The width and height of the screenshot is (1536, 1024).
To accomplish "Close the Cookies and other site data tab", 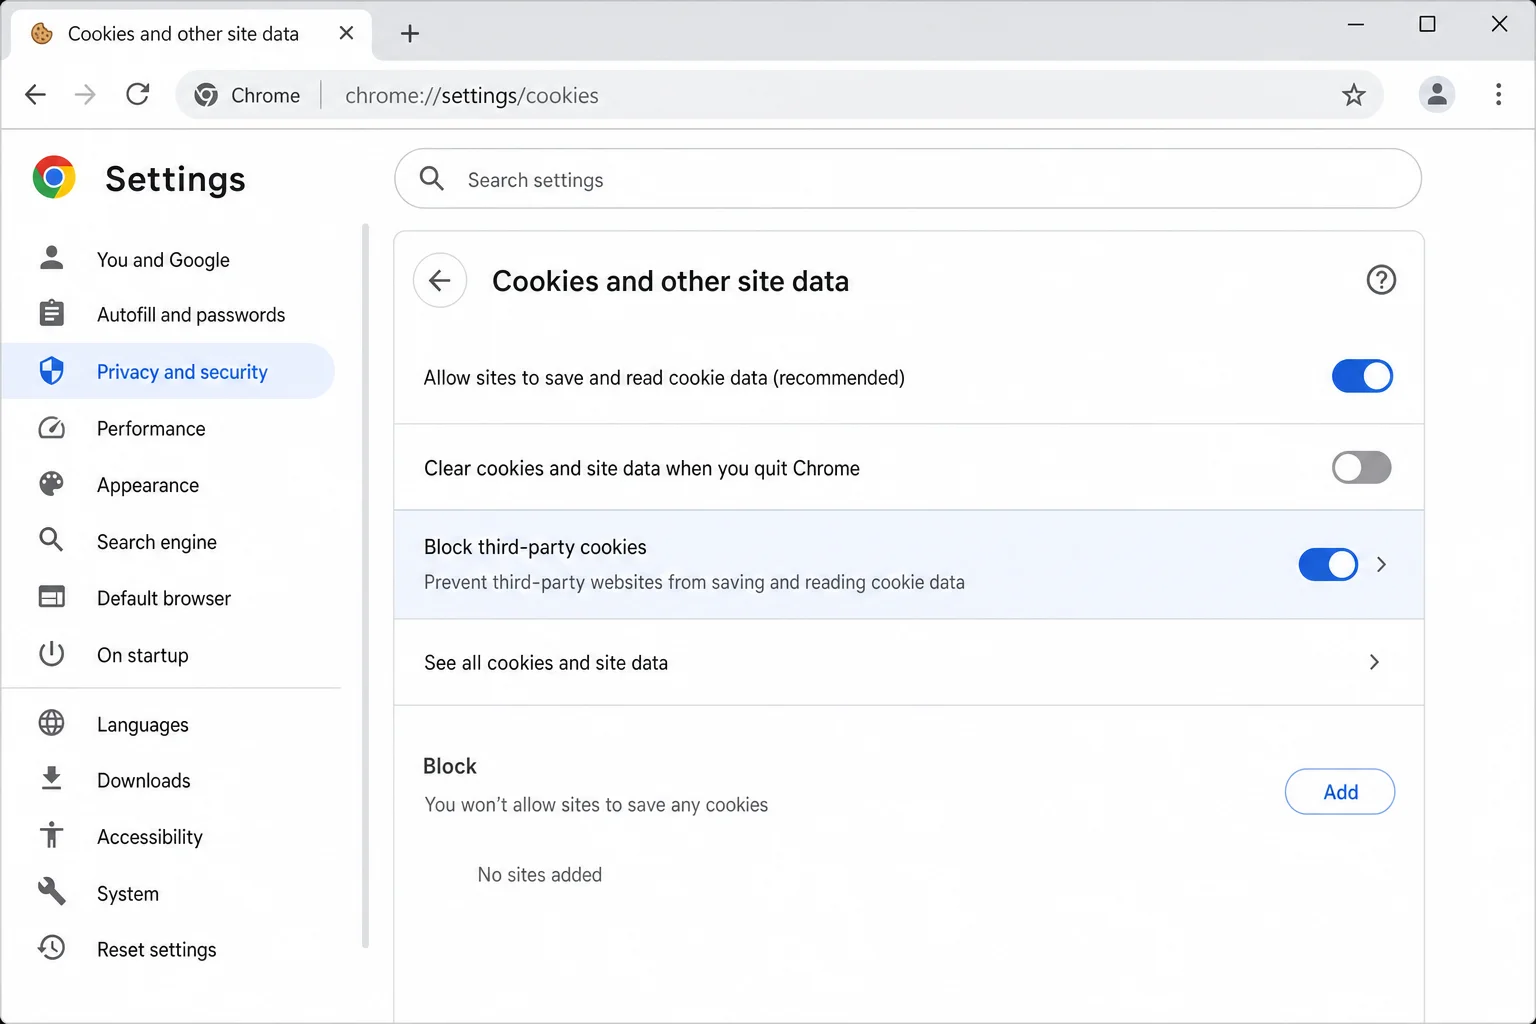I will (x=346, y=33).
